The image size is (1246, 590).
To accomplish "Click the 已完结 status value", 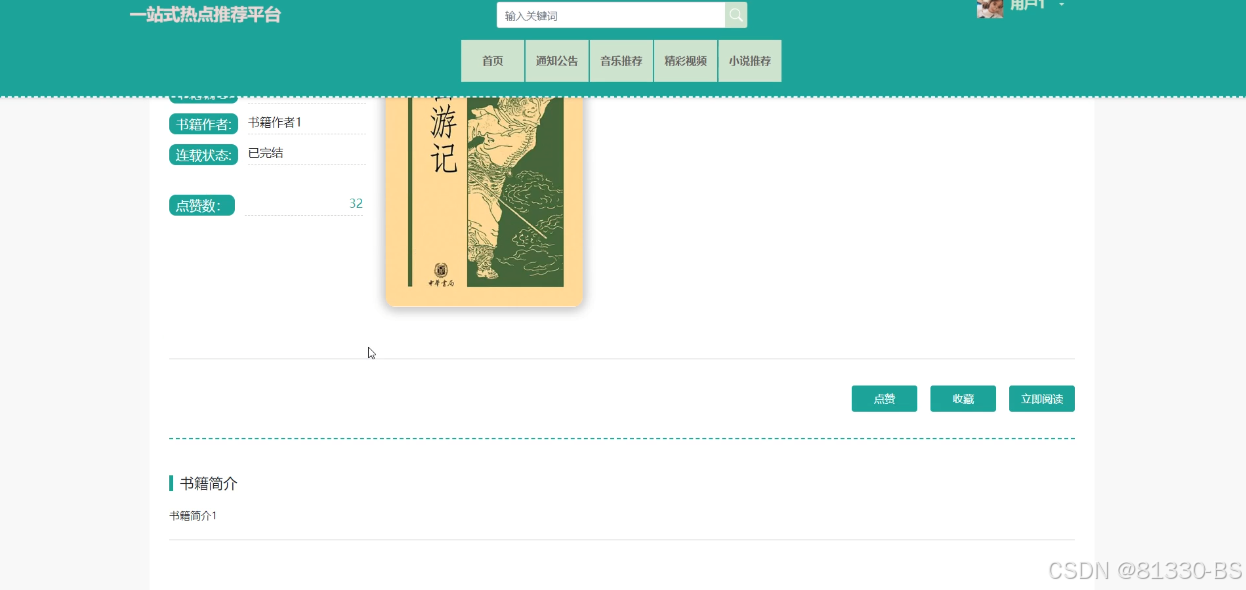I will [x=266, y=153].
